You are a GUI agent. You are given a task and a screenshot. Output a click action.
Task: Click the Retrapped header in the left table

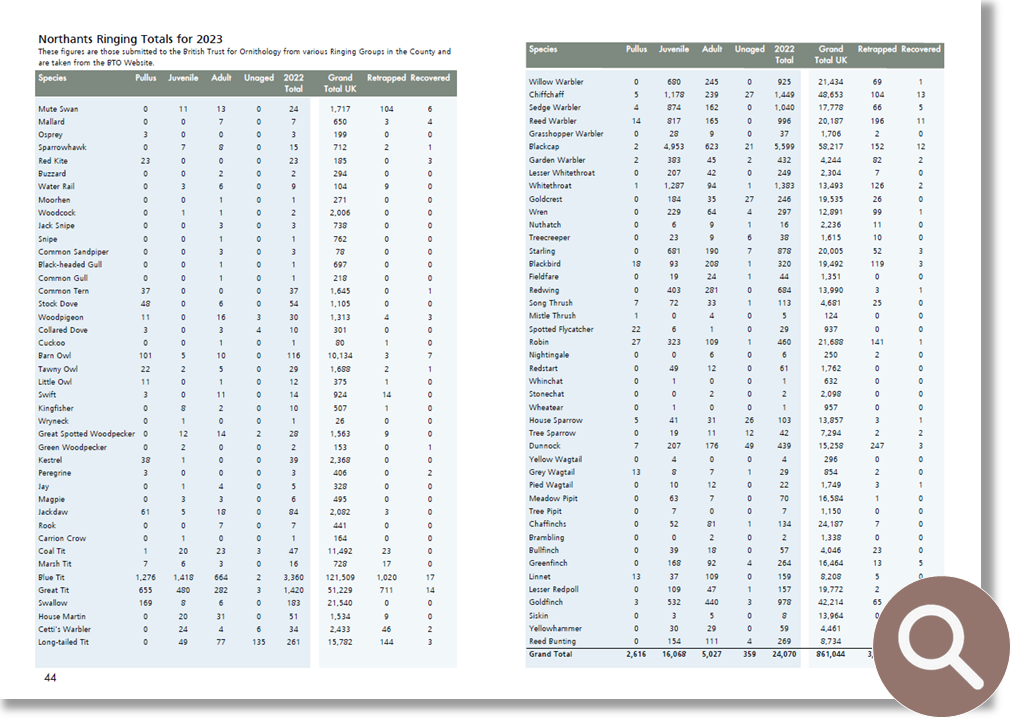(x=387, y=78)
